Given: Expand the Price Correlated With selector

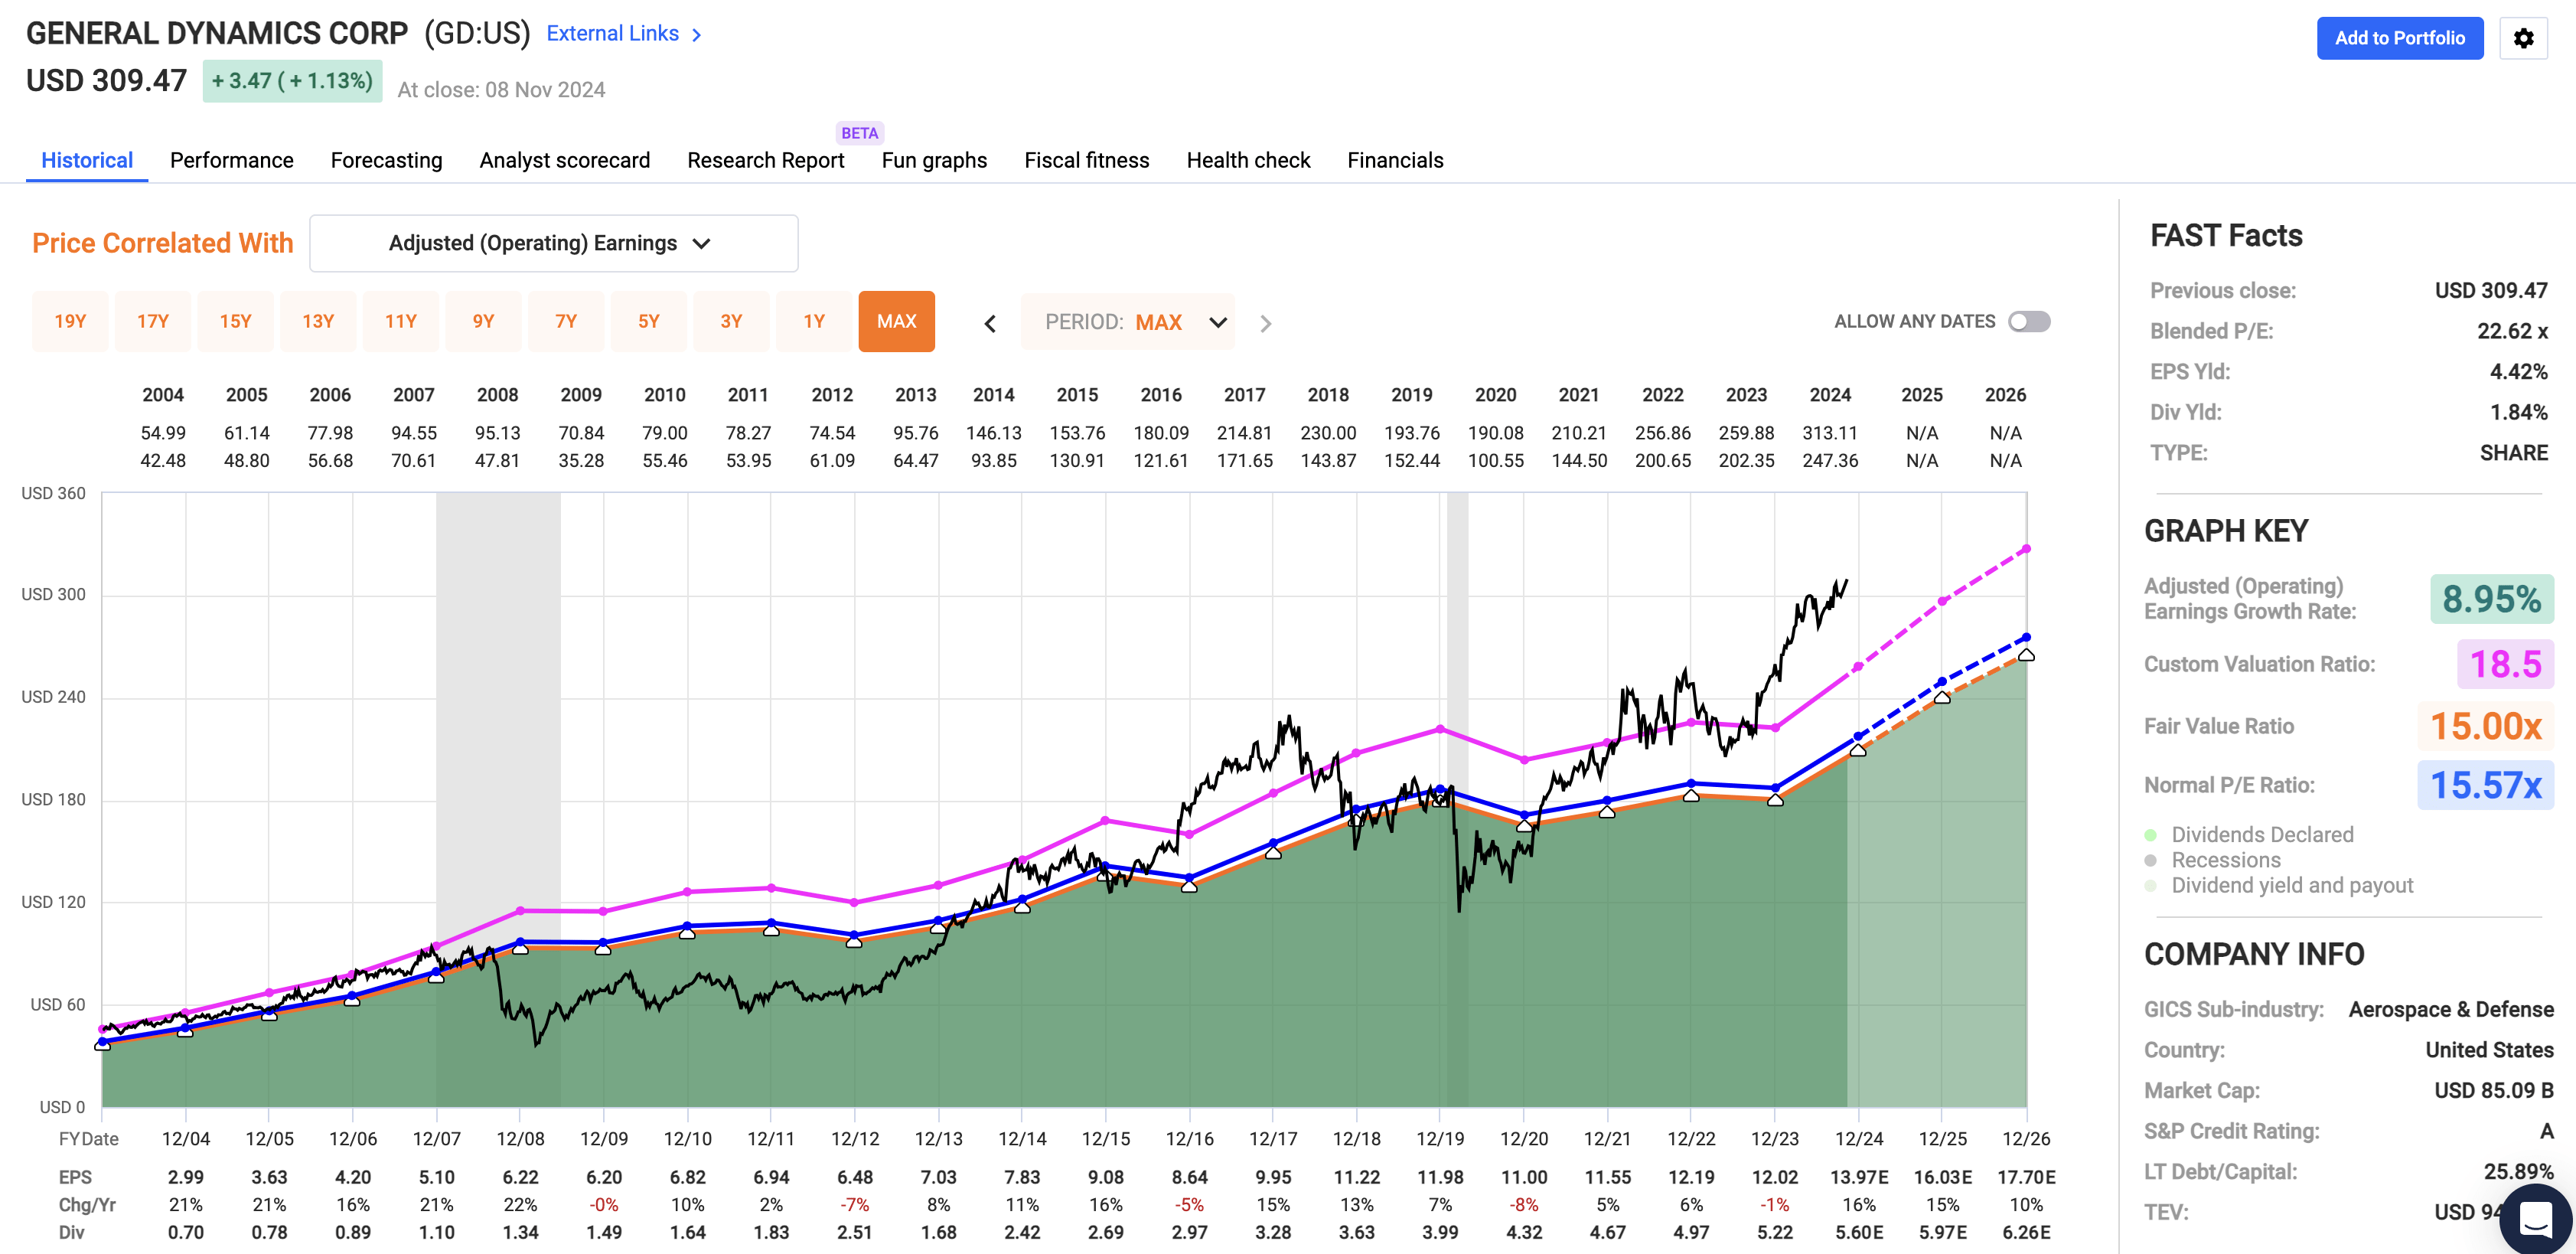Looking at the screenshot, I should (553, 243).
